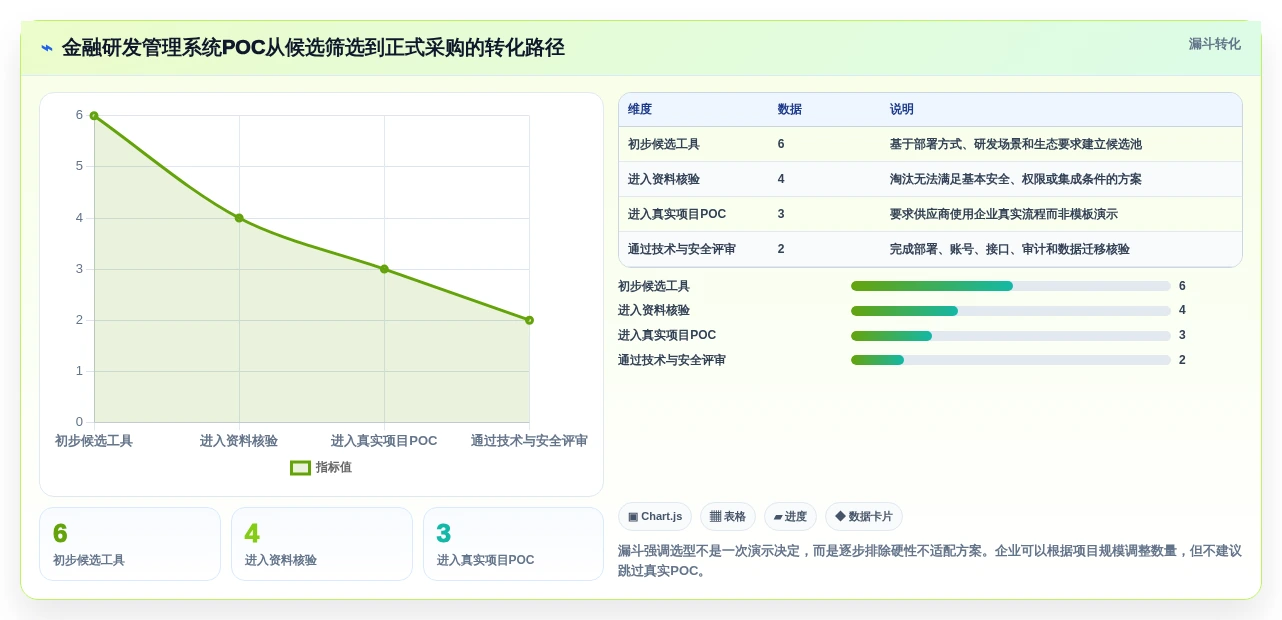Click the 进入资料核验 progress bar
The image size is (1282, 620).
(1011, 311)
